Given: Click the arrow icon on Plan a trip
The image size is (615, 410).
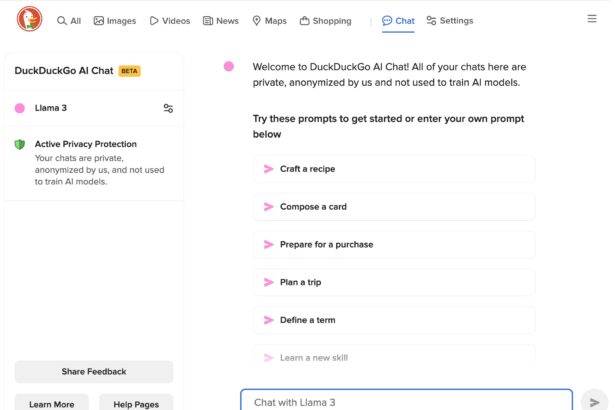Looking at the screenshot, I should (x=269, y=282).
